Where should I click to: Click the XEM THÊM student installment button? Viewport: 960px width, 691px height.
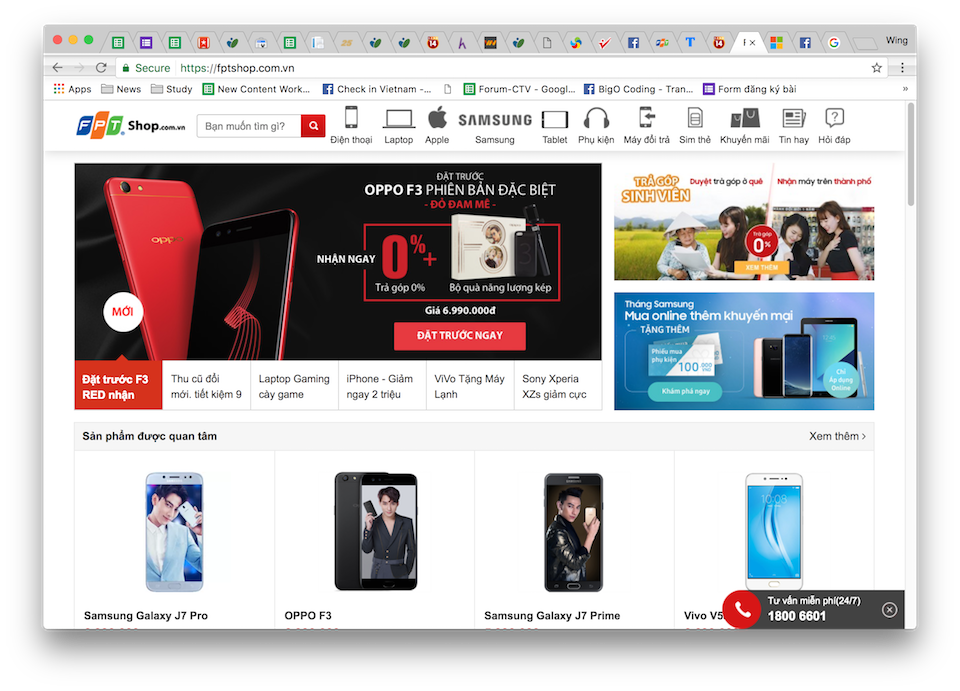point(762,267)
